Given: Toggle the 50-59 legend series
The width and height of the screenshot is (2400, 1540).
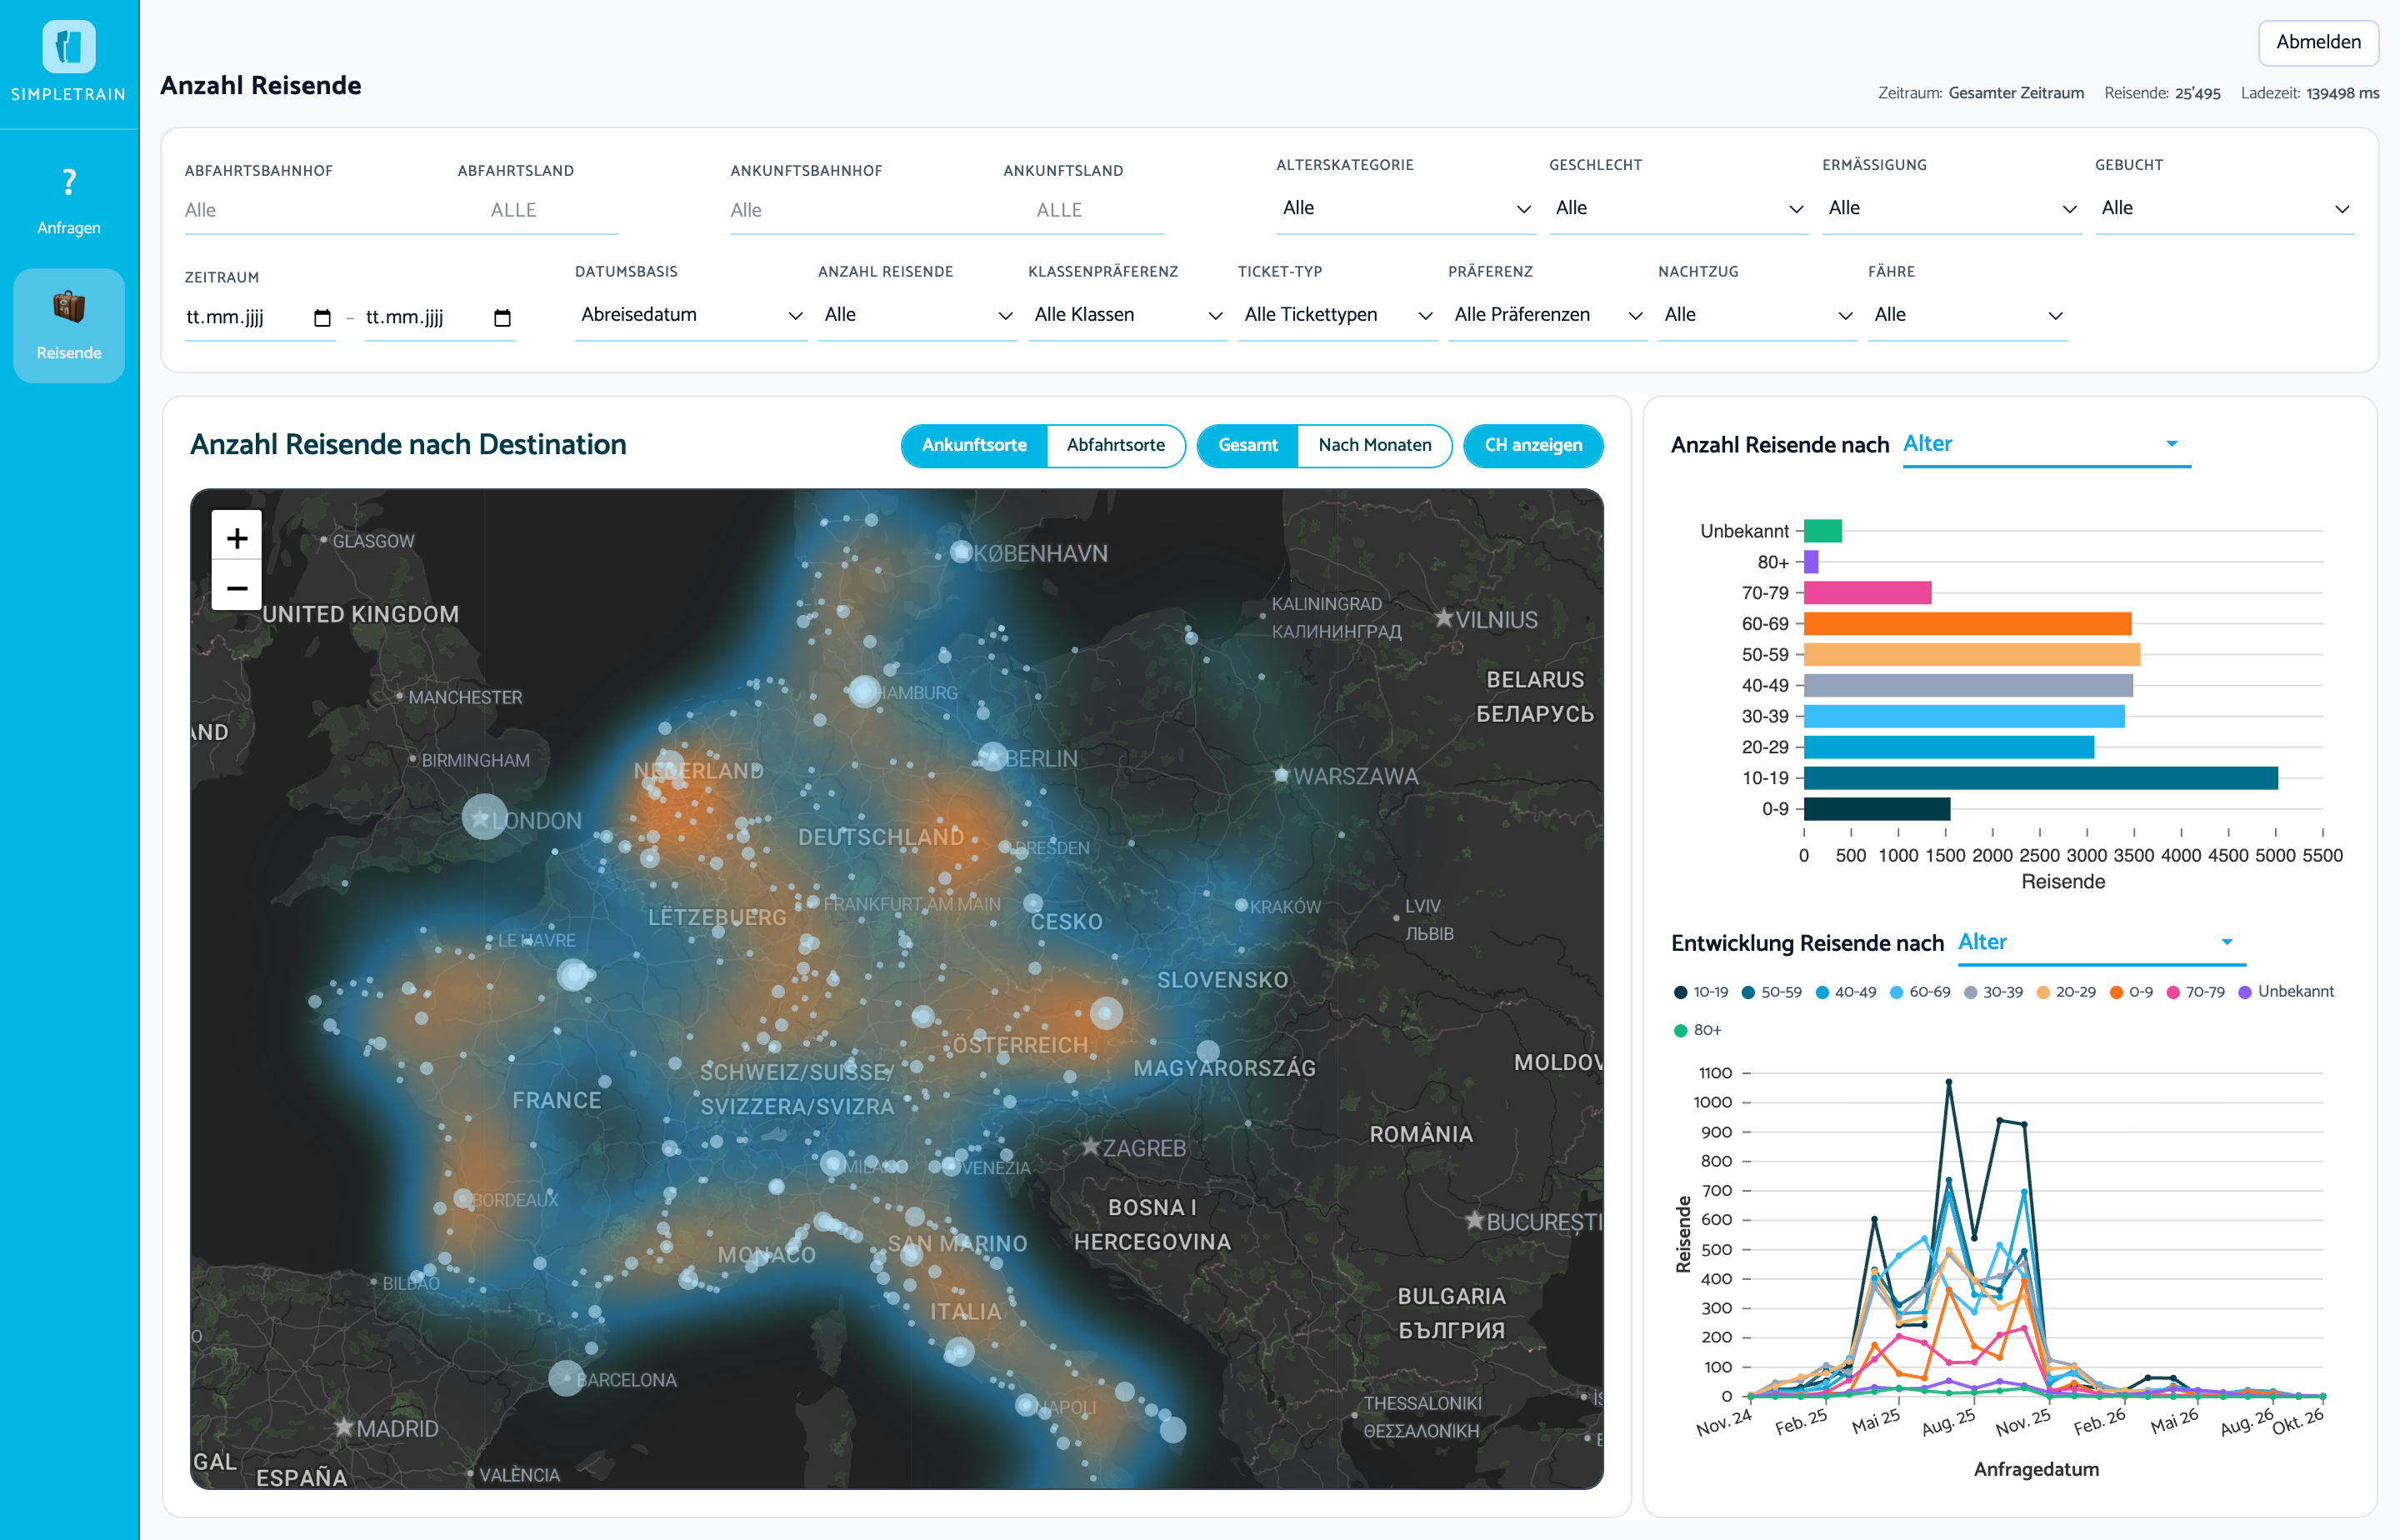Looking at the screenshot, I should (1771, 992).
